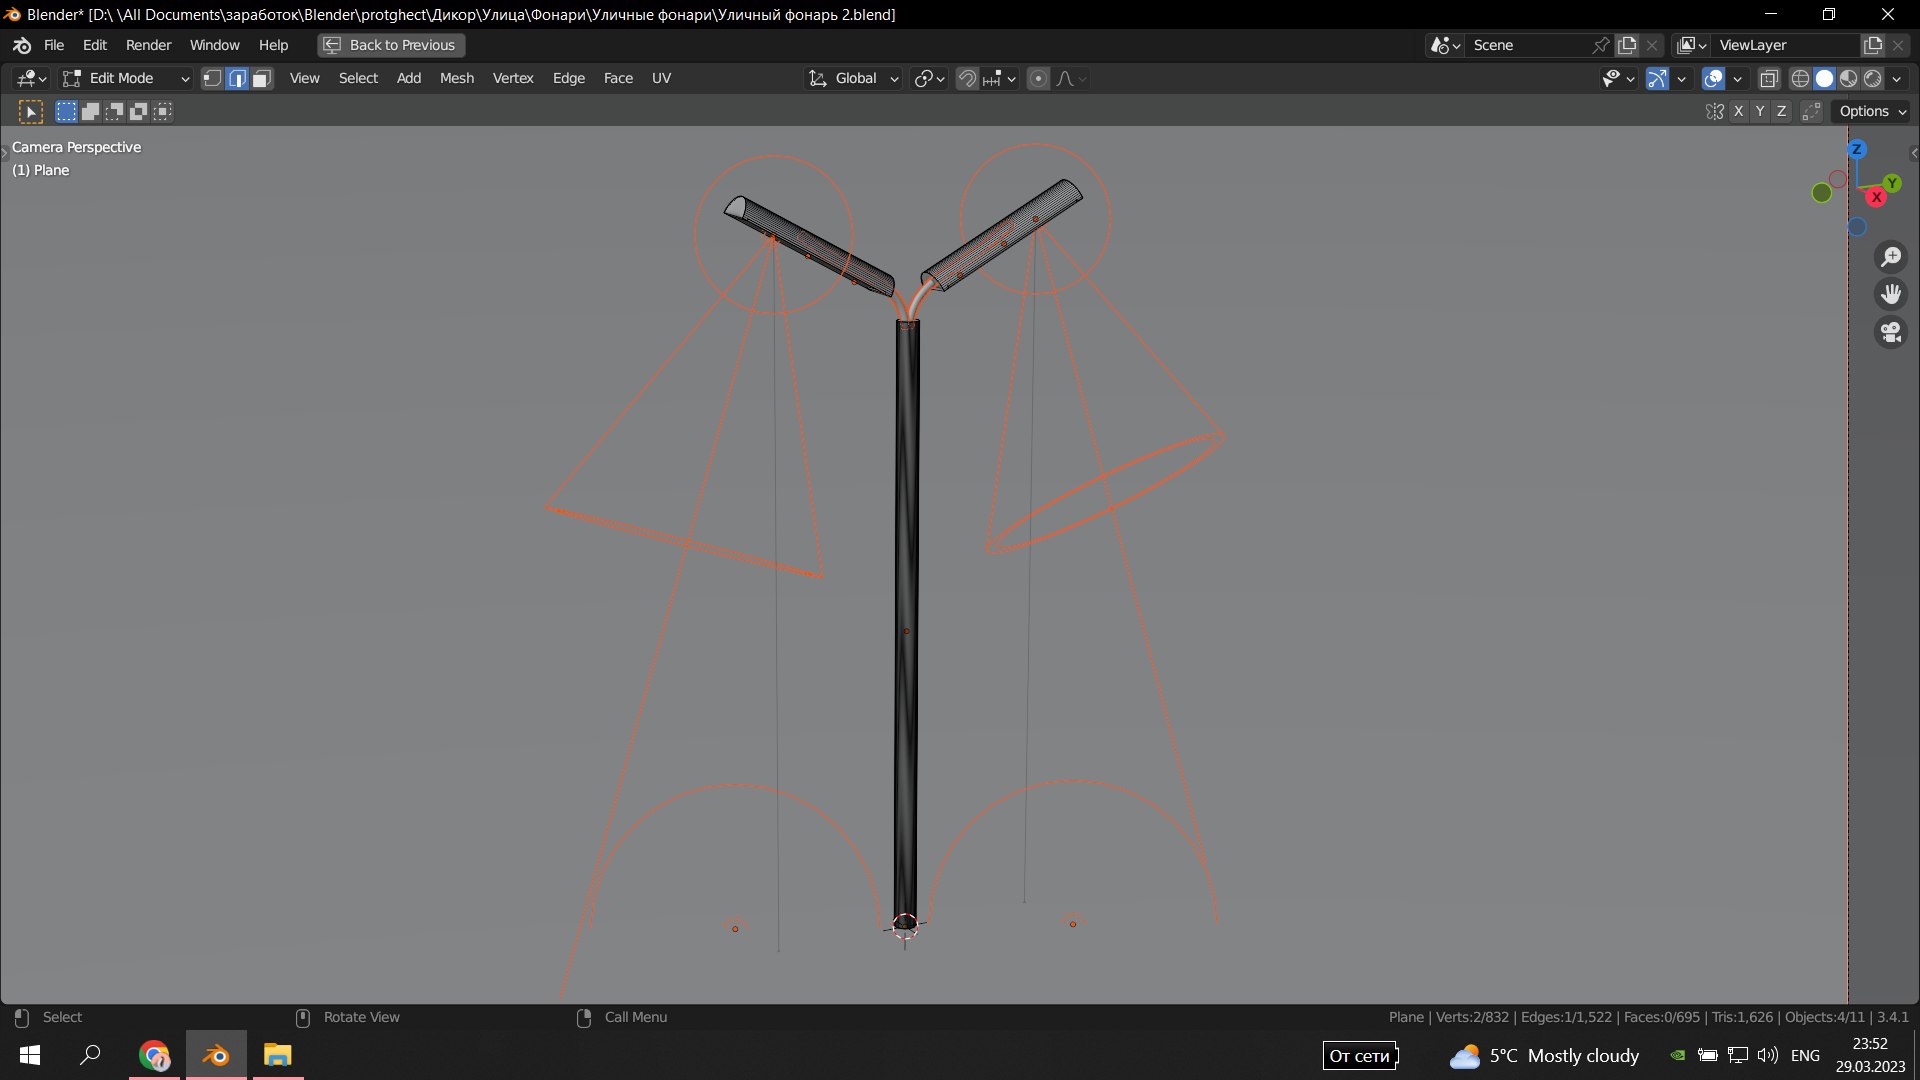Open the gizmo options dropdown arrow

coord(1682,78)
